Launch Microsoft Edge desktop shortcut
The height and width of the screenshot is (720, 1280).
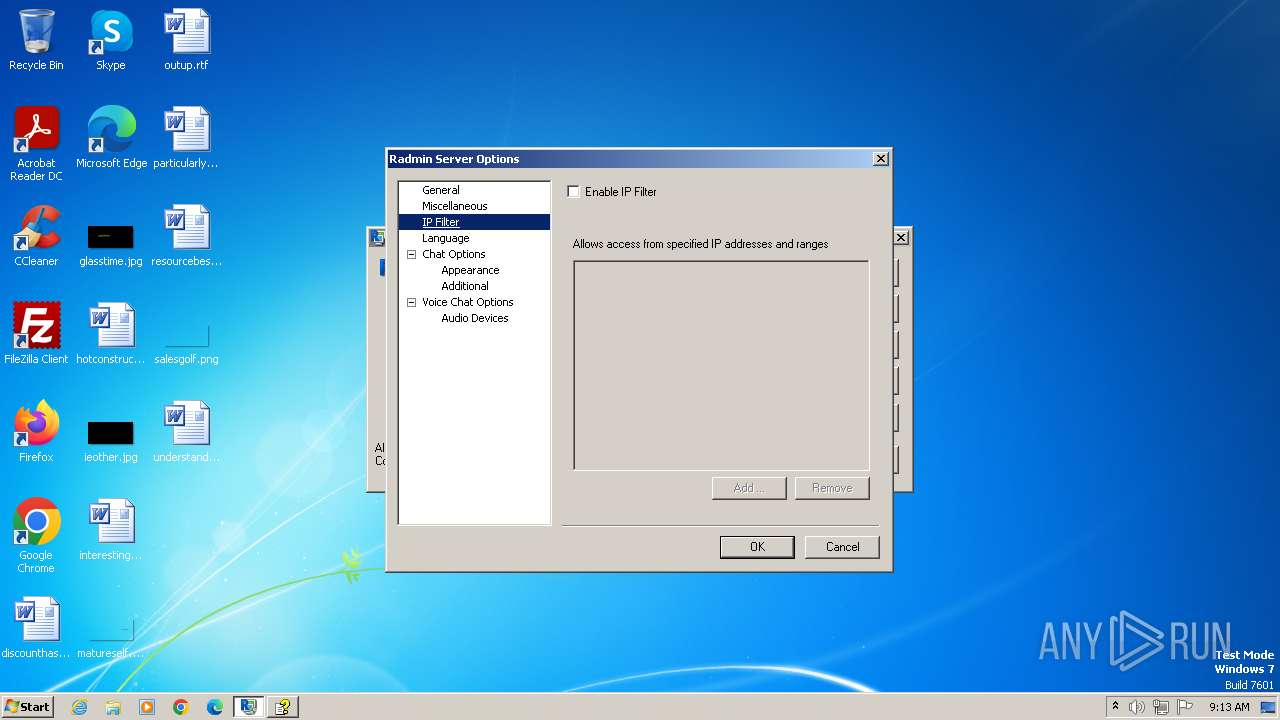(111, 137)
